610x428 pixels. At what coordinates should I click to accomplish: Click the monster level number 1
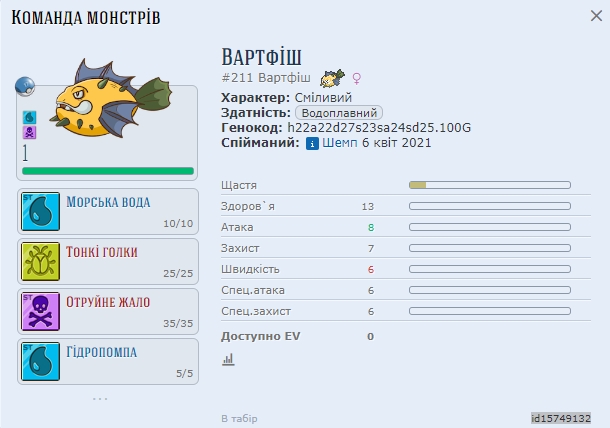25,153
